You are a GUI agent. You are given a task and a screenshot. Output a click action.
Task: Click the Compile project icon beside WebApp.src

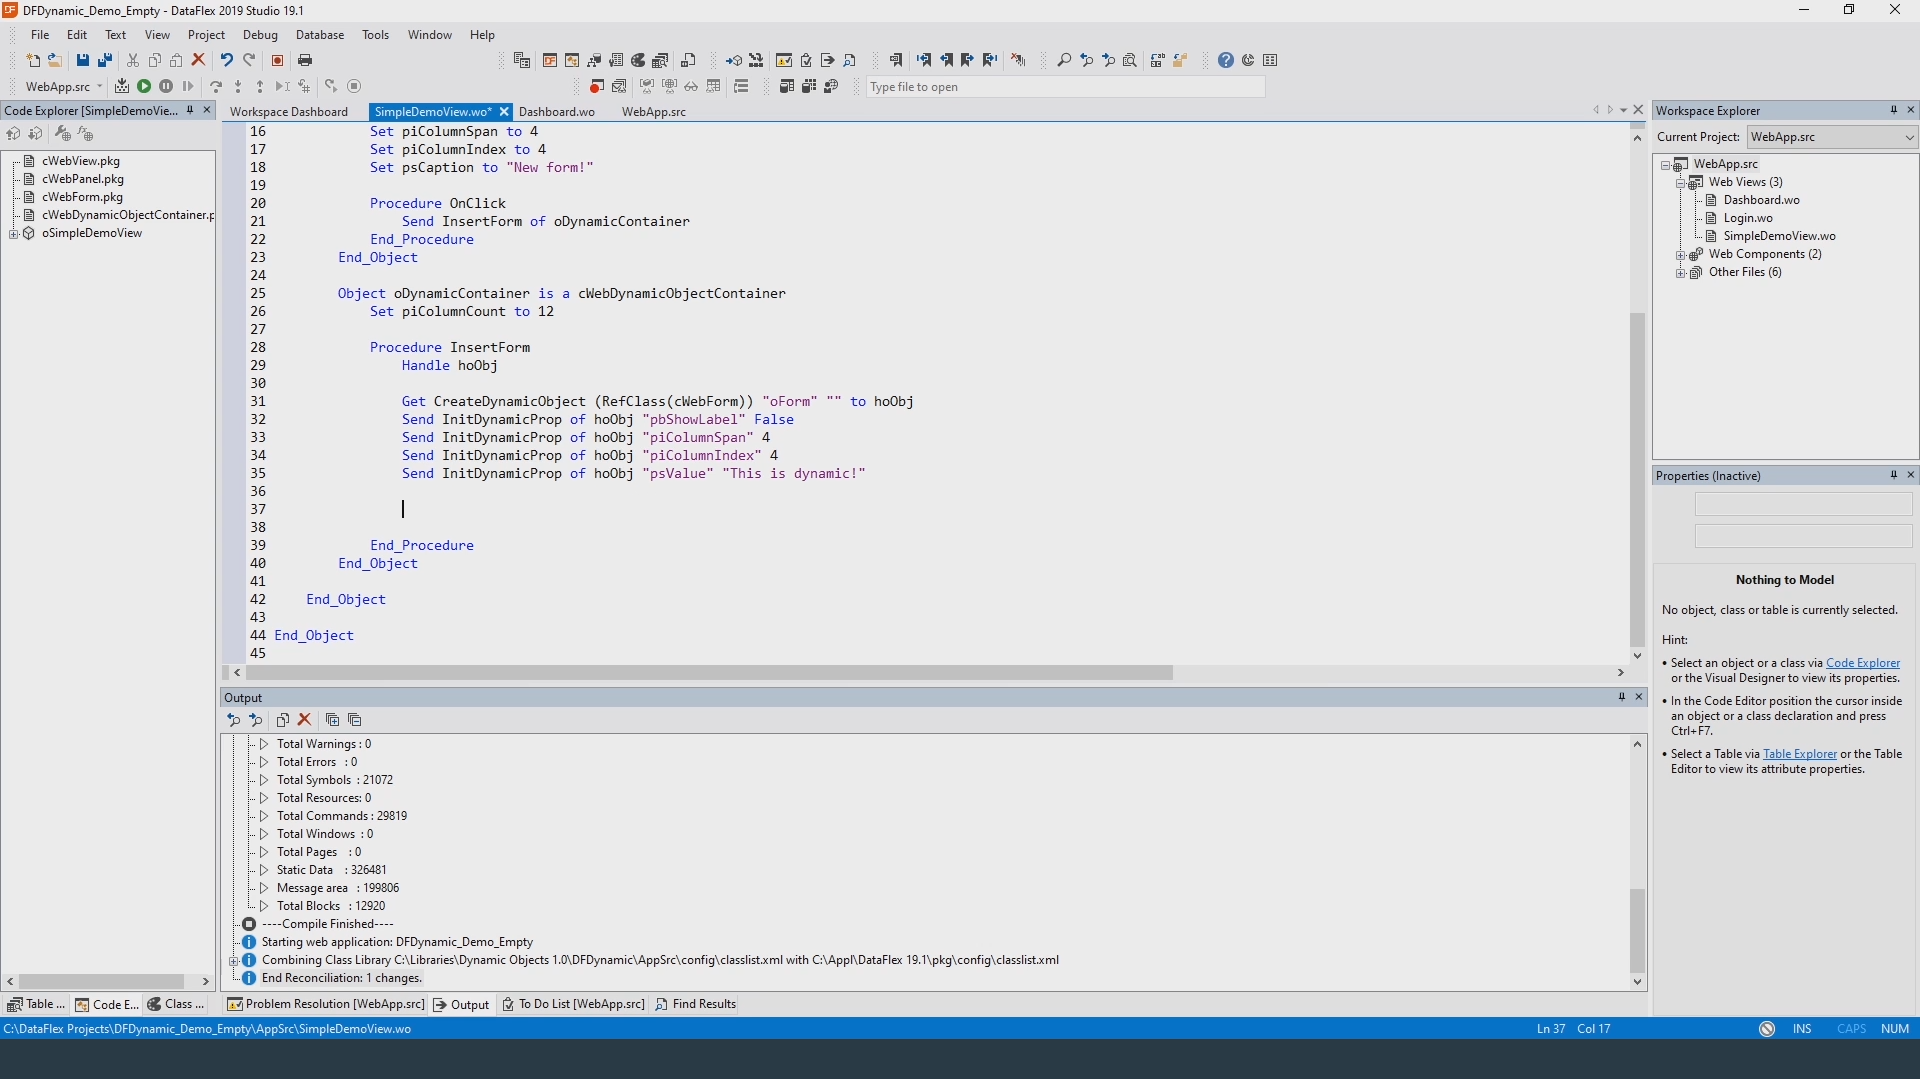[x=122, y=87]
